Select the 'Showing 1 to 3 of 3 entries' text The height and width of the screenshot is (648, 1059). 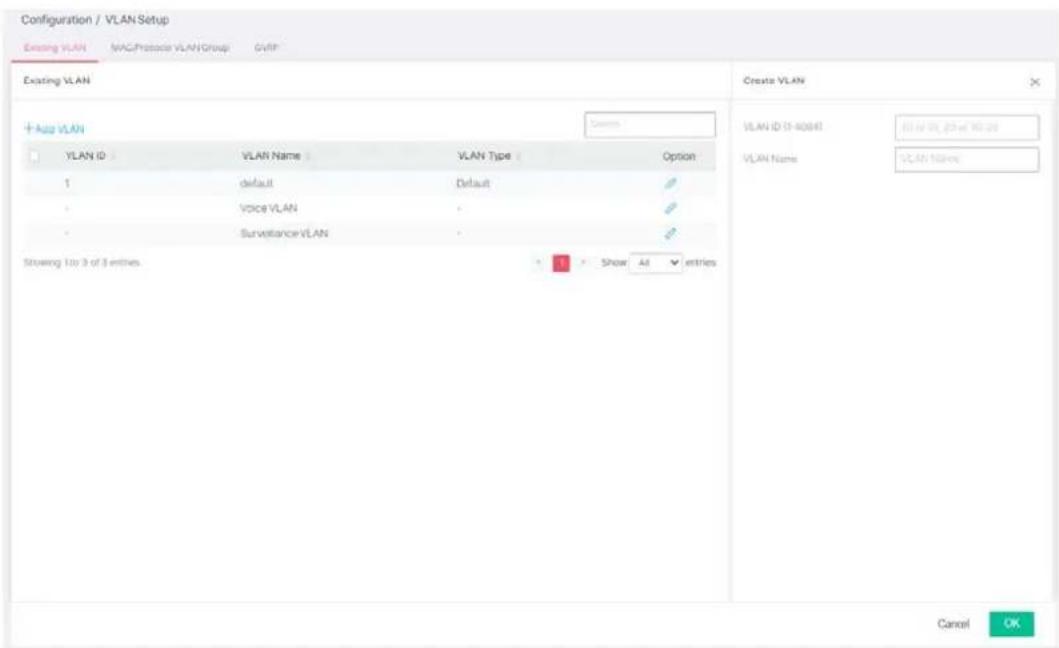tap(82, 262)
